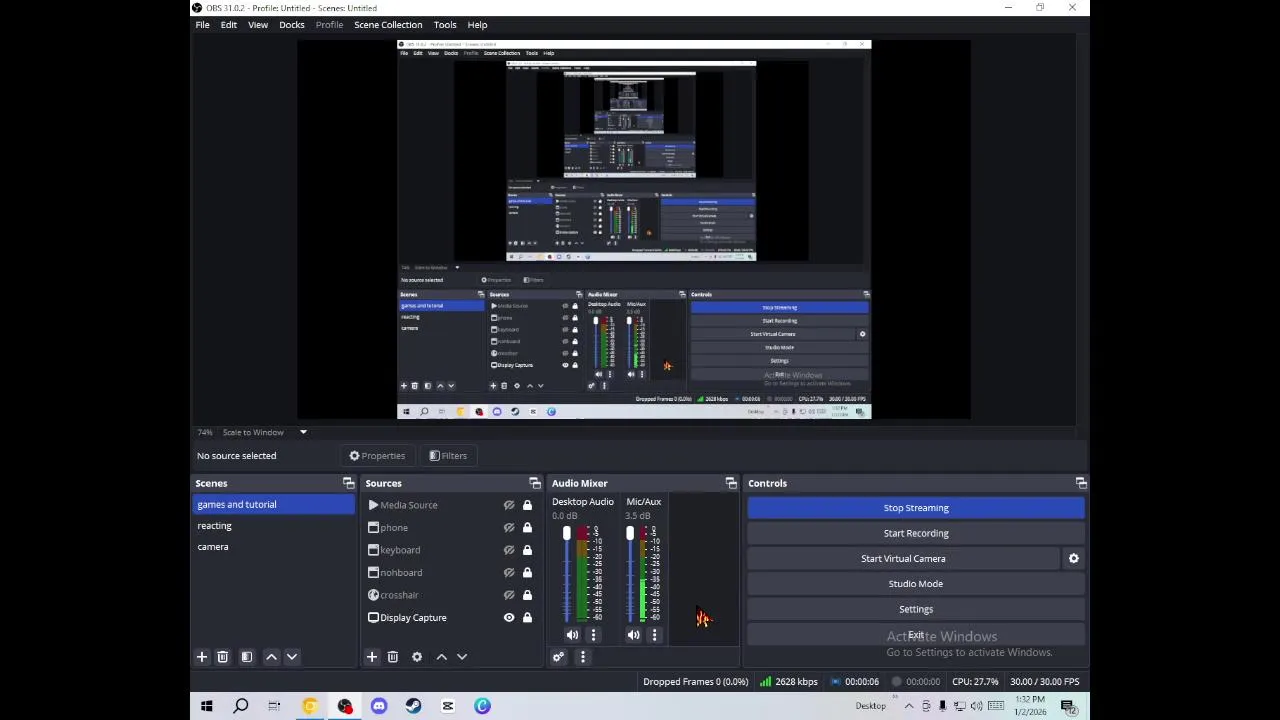Show hidden system tray icons

pos(908,706)
